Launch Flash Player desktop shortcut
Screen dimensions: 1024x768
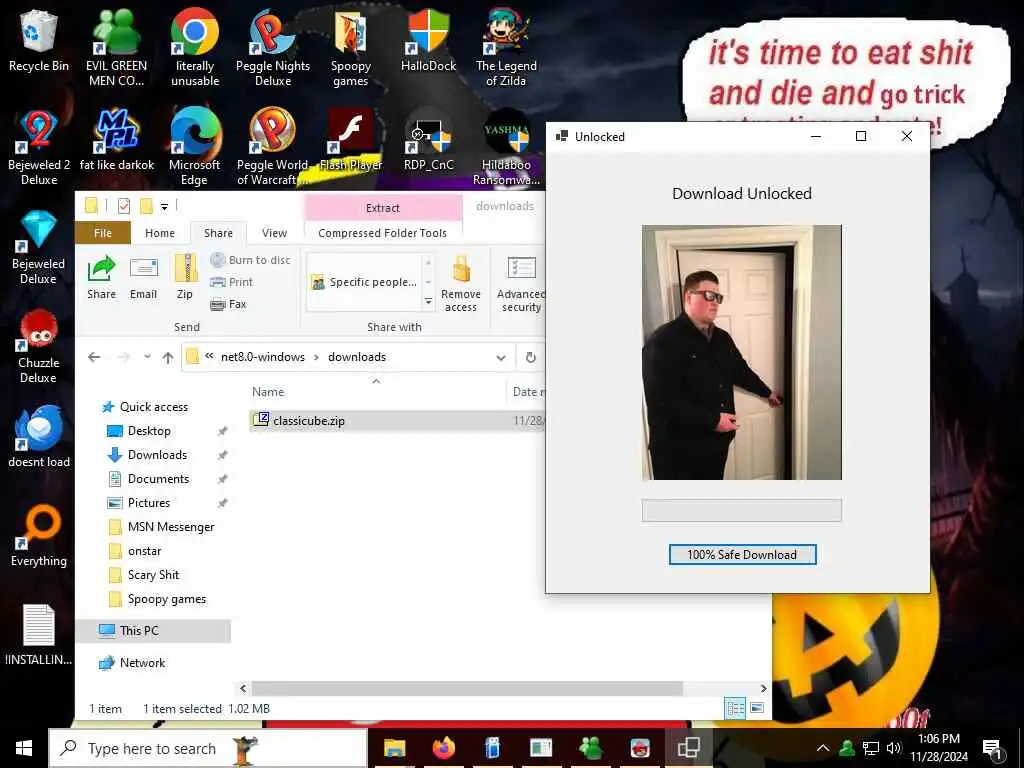pyautogui.click(x=351, y=140)
